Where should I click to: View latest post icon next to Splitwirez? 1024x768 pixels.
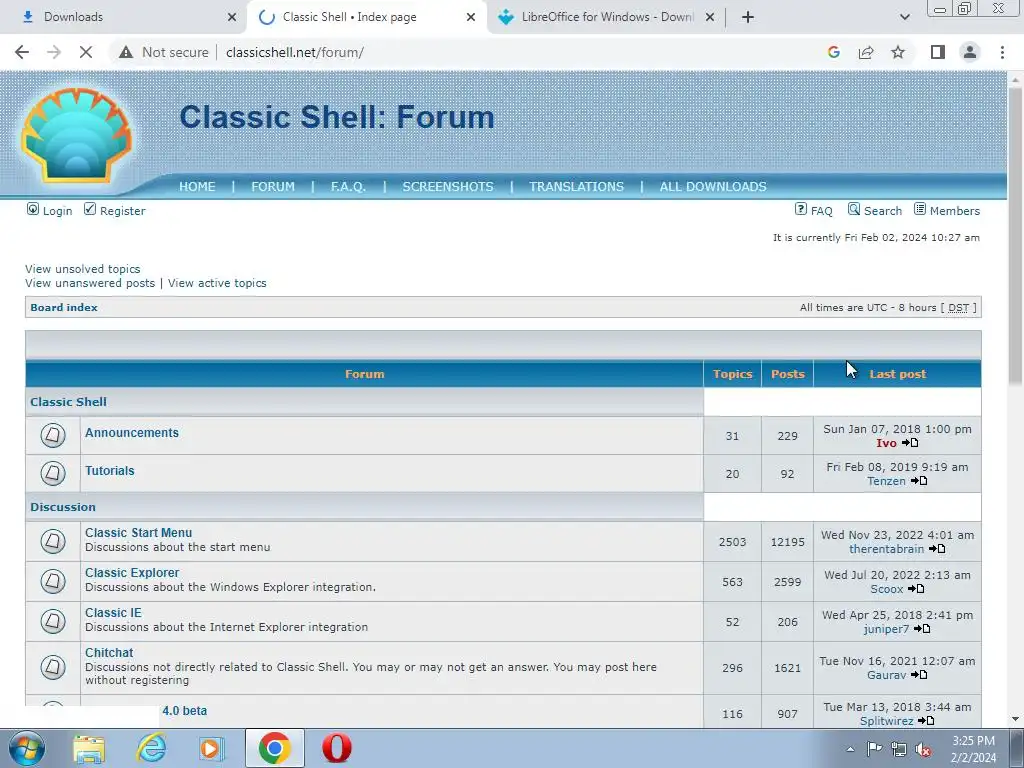(x=926, y=720)
